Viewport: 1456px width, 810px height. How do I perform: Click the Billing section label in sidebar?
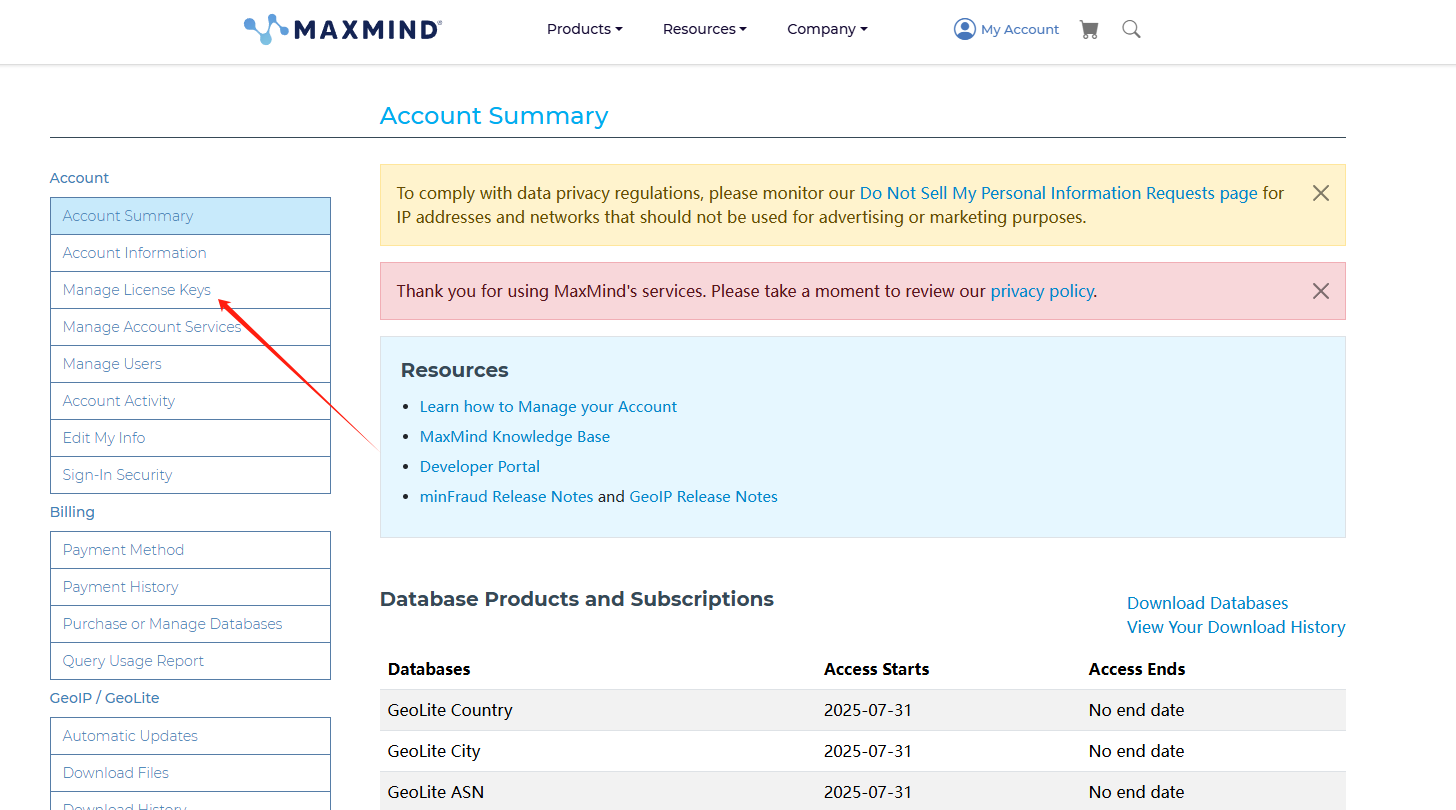(x=72, y=512)
